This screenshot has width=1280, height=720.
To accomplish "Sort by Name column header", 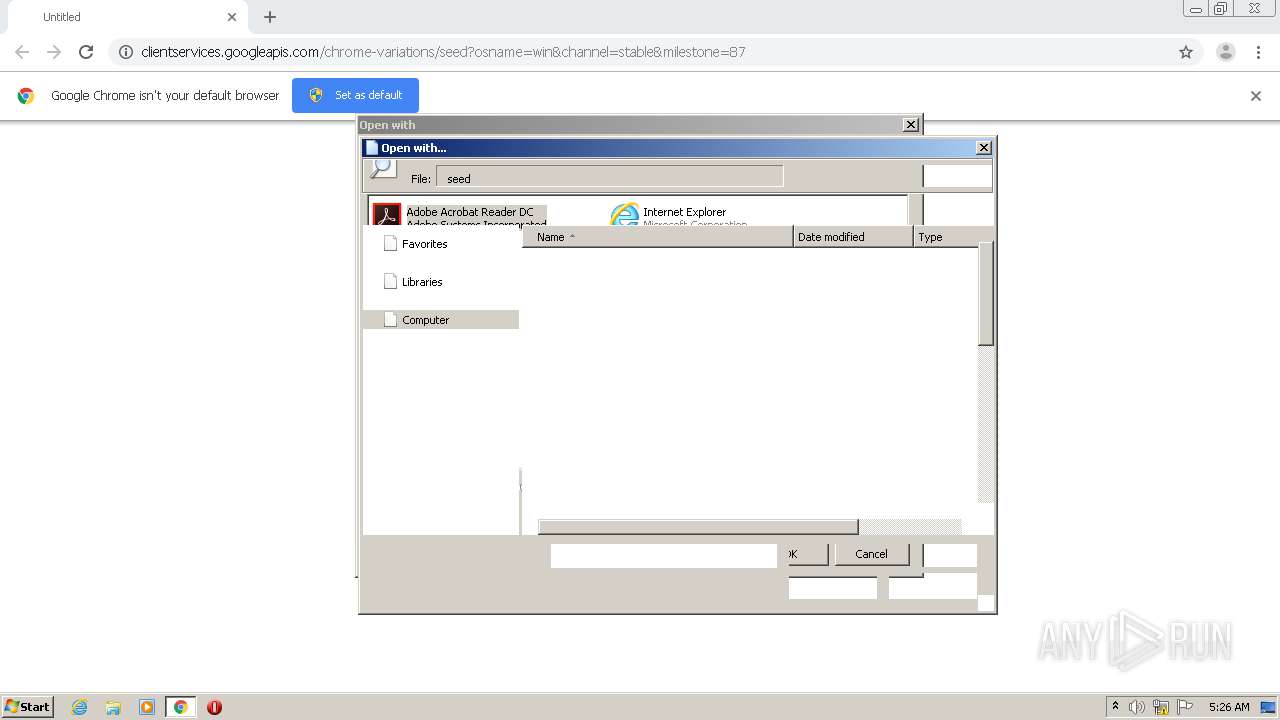I will [x=658, y=237].
